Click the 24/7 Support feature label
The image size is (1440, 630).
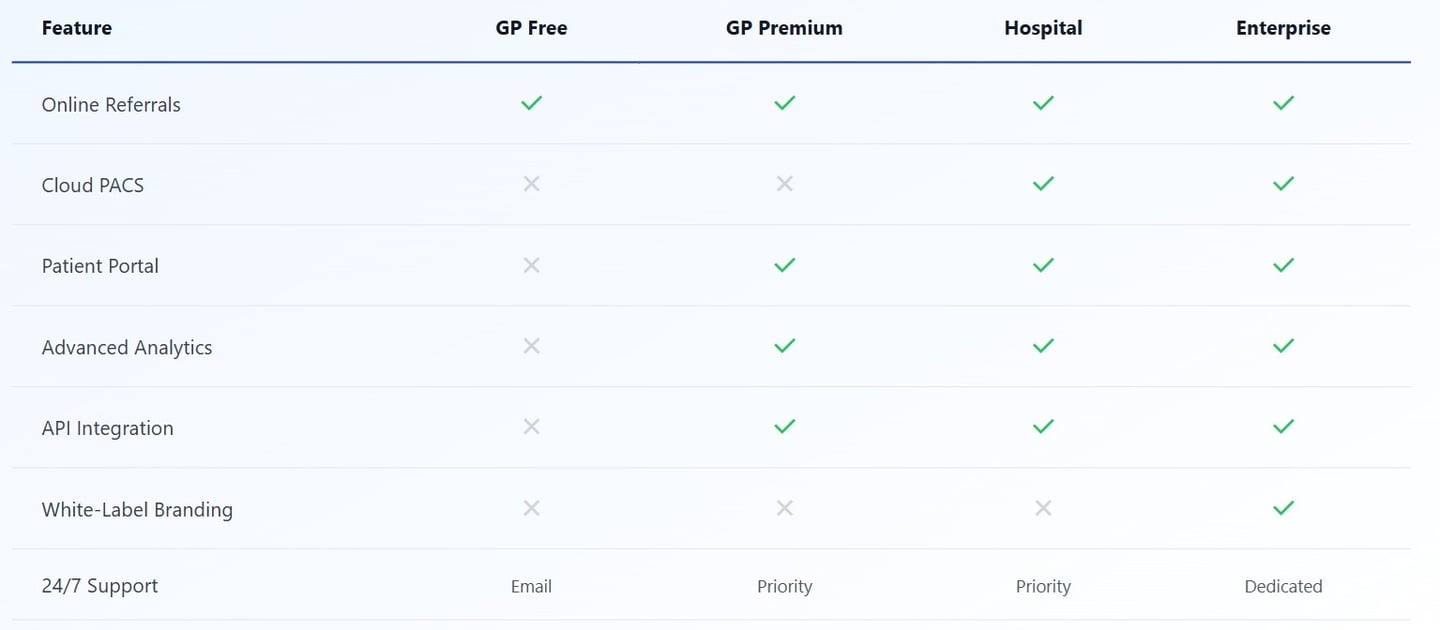tap(100, 586)
